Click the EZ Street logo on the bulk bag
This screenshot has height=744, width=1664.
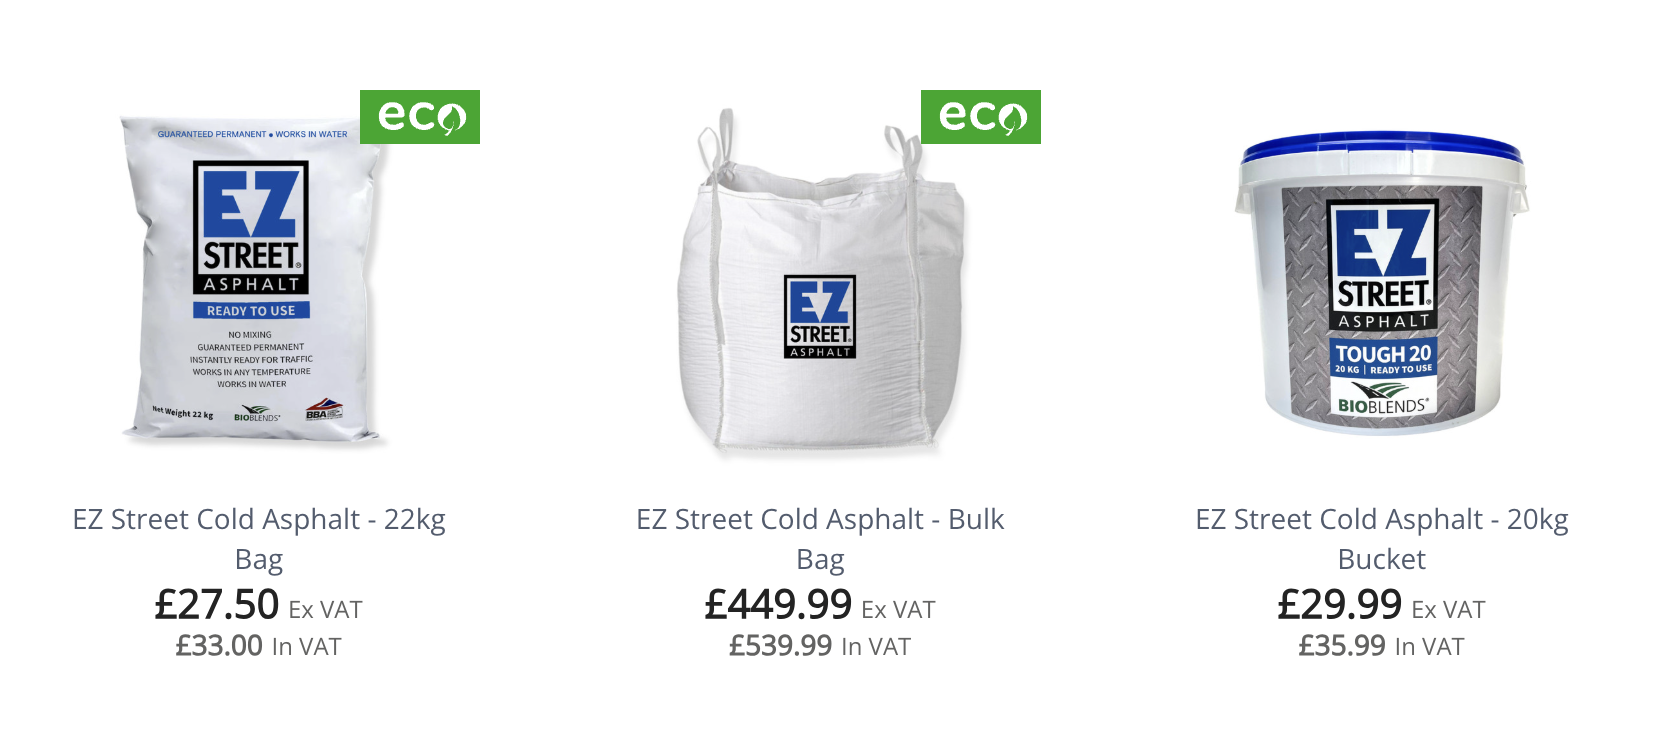click(x=820, y=317)
